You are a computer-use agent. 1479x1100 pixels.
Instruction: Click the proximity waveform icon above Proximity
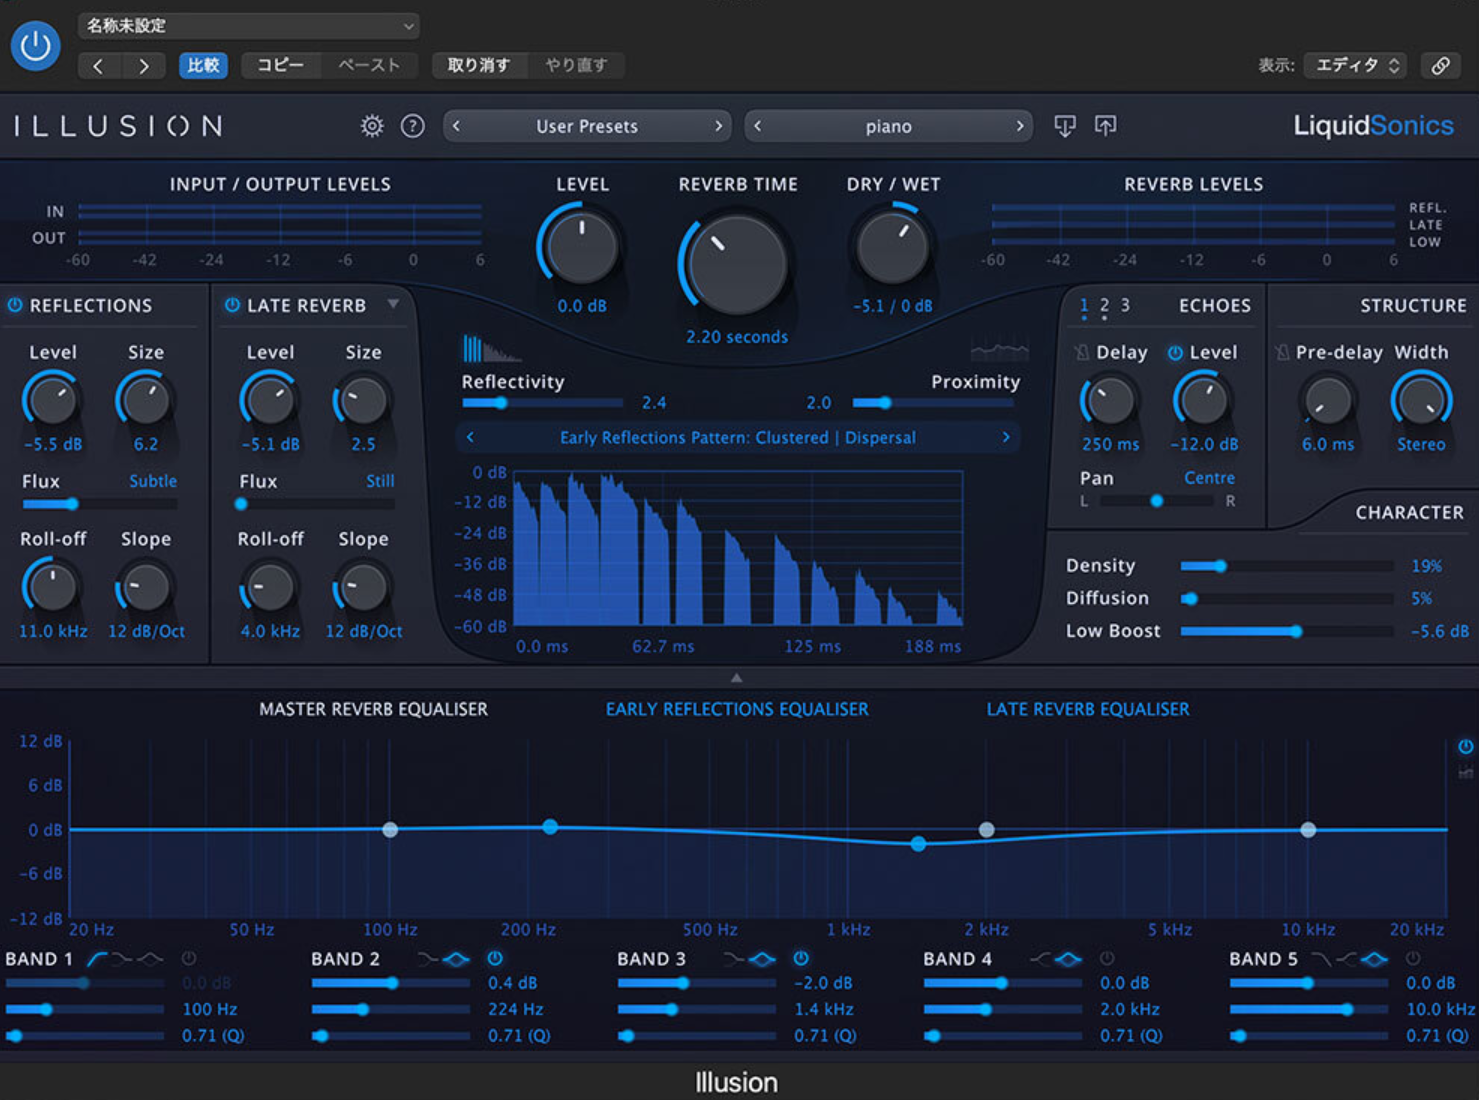999,350
